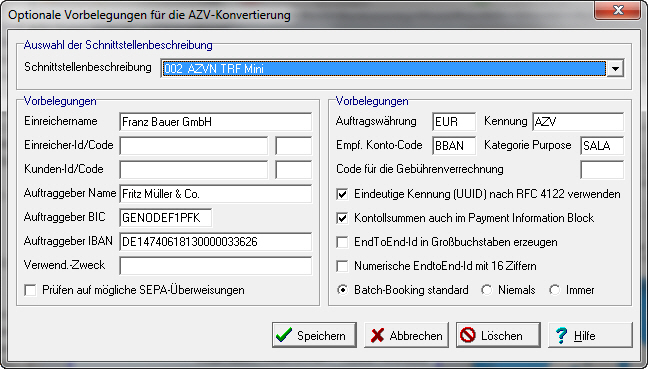
Task: Select the 'Niemals' radio button
Action: (x=487, y=290)
